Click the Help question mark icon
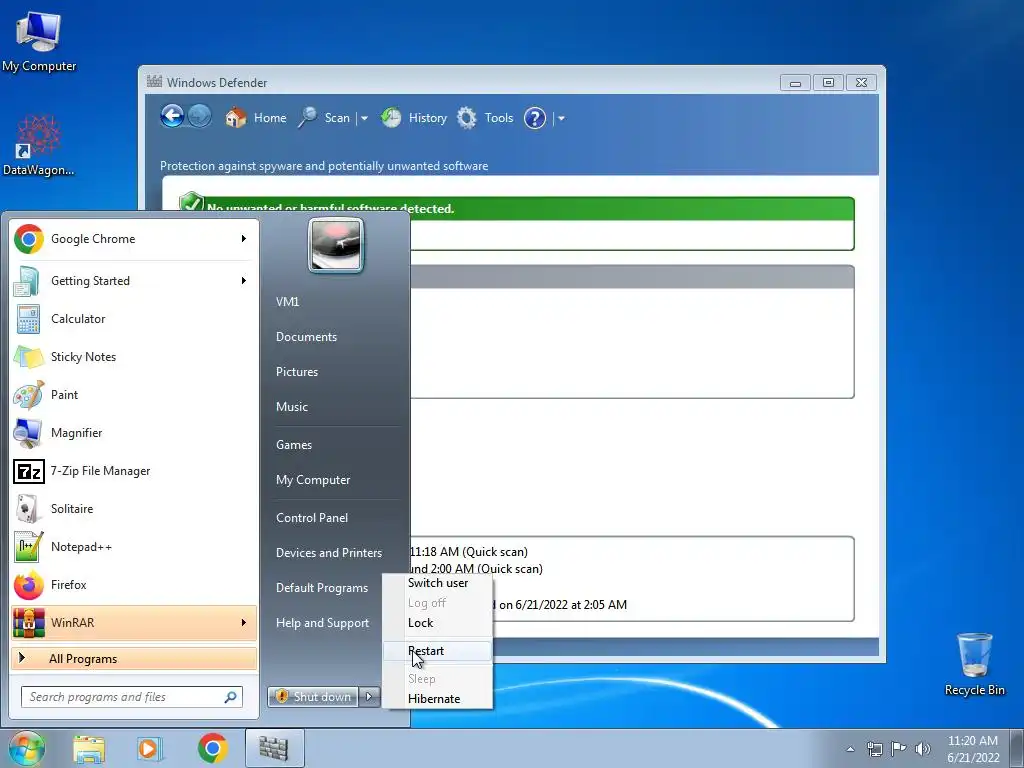This screenshot has width=1024, height=768. [x=534, y=118]
